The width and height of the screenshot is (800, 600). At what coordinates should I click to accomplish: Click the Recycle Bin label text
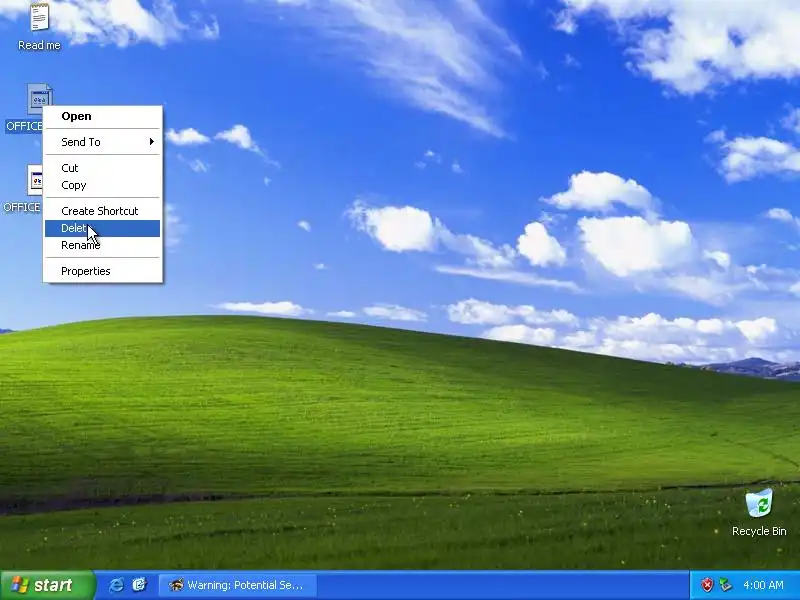tap(759, 531)
